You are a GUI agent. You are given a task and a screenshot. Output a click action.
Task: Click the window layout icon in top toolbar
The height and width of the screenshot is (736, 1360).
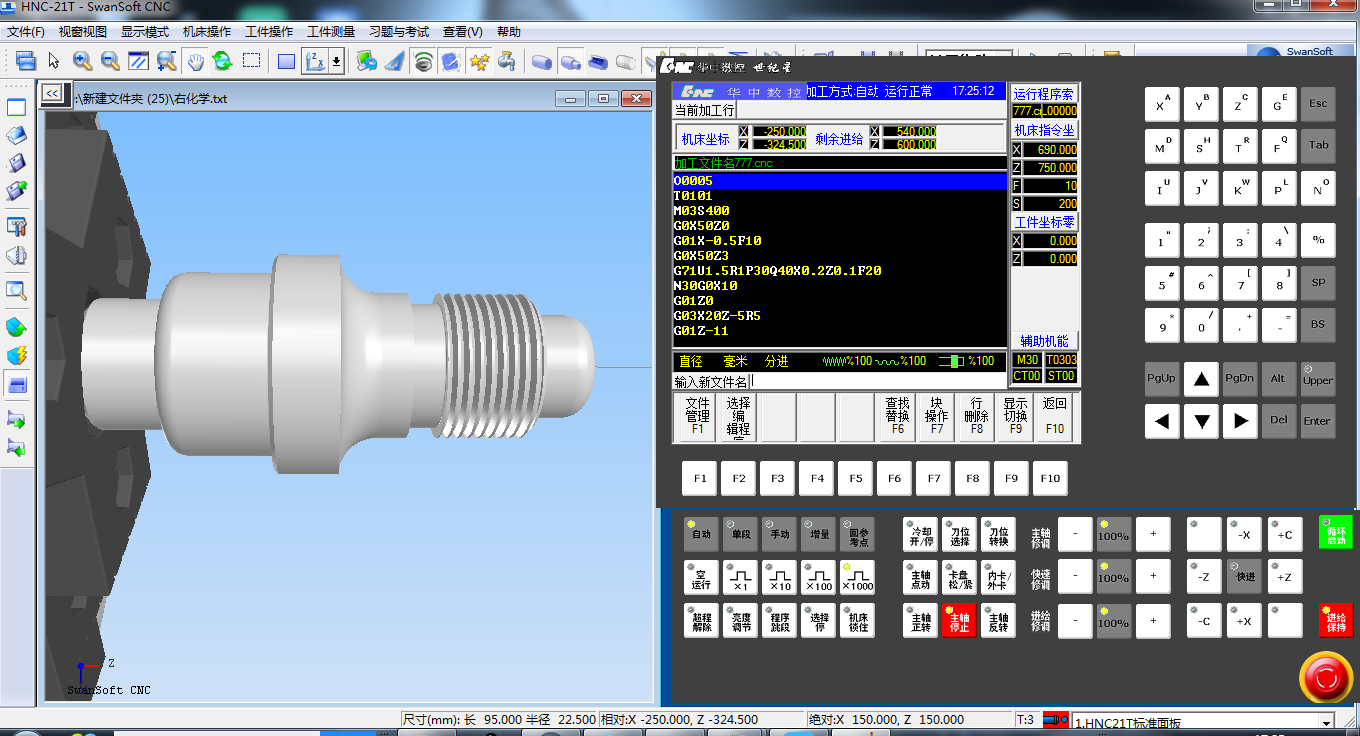click(26, 61)
